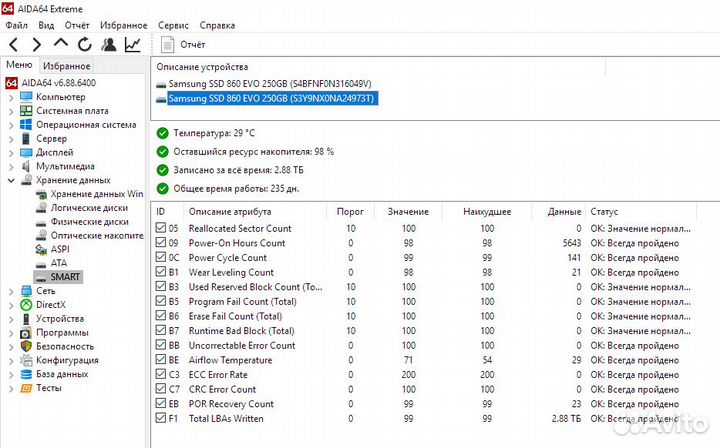Expand the Компьютер tree node
This screenshot has height=448, width=720.
click(x=10, y=97)
